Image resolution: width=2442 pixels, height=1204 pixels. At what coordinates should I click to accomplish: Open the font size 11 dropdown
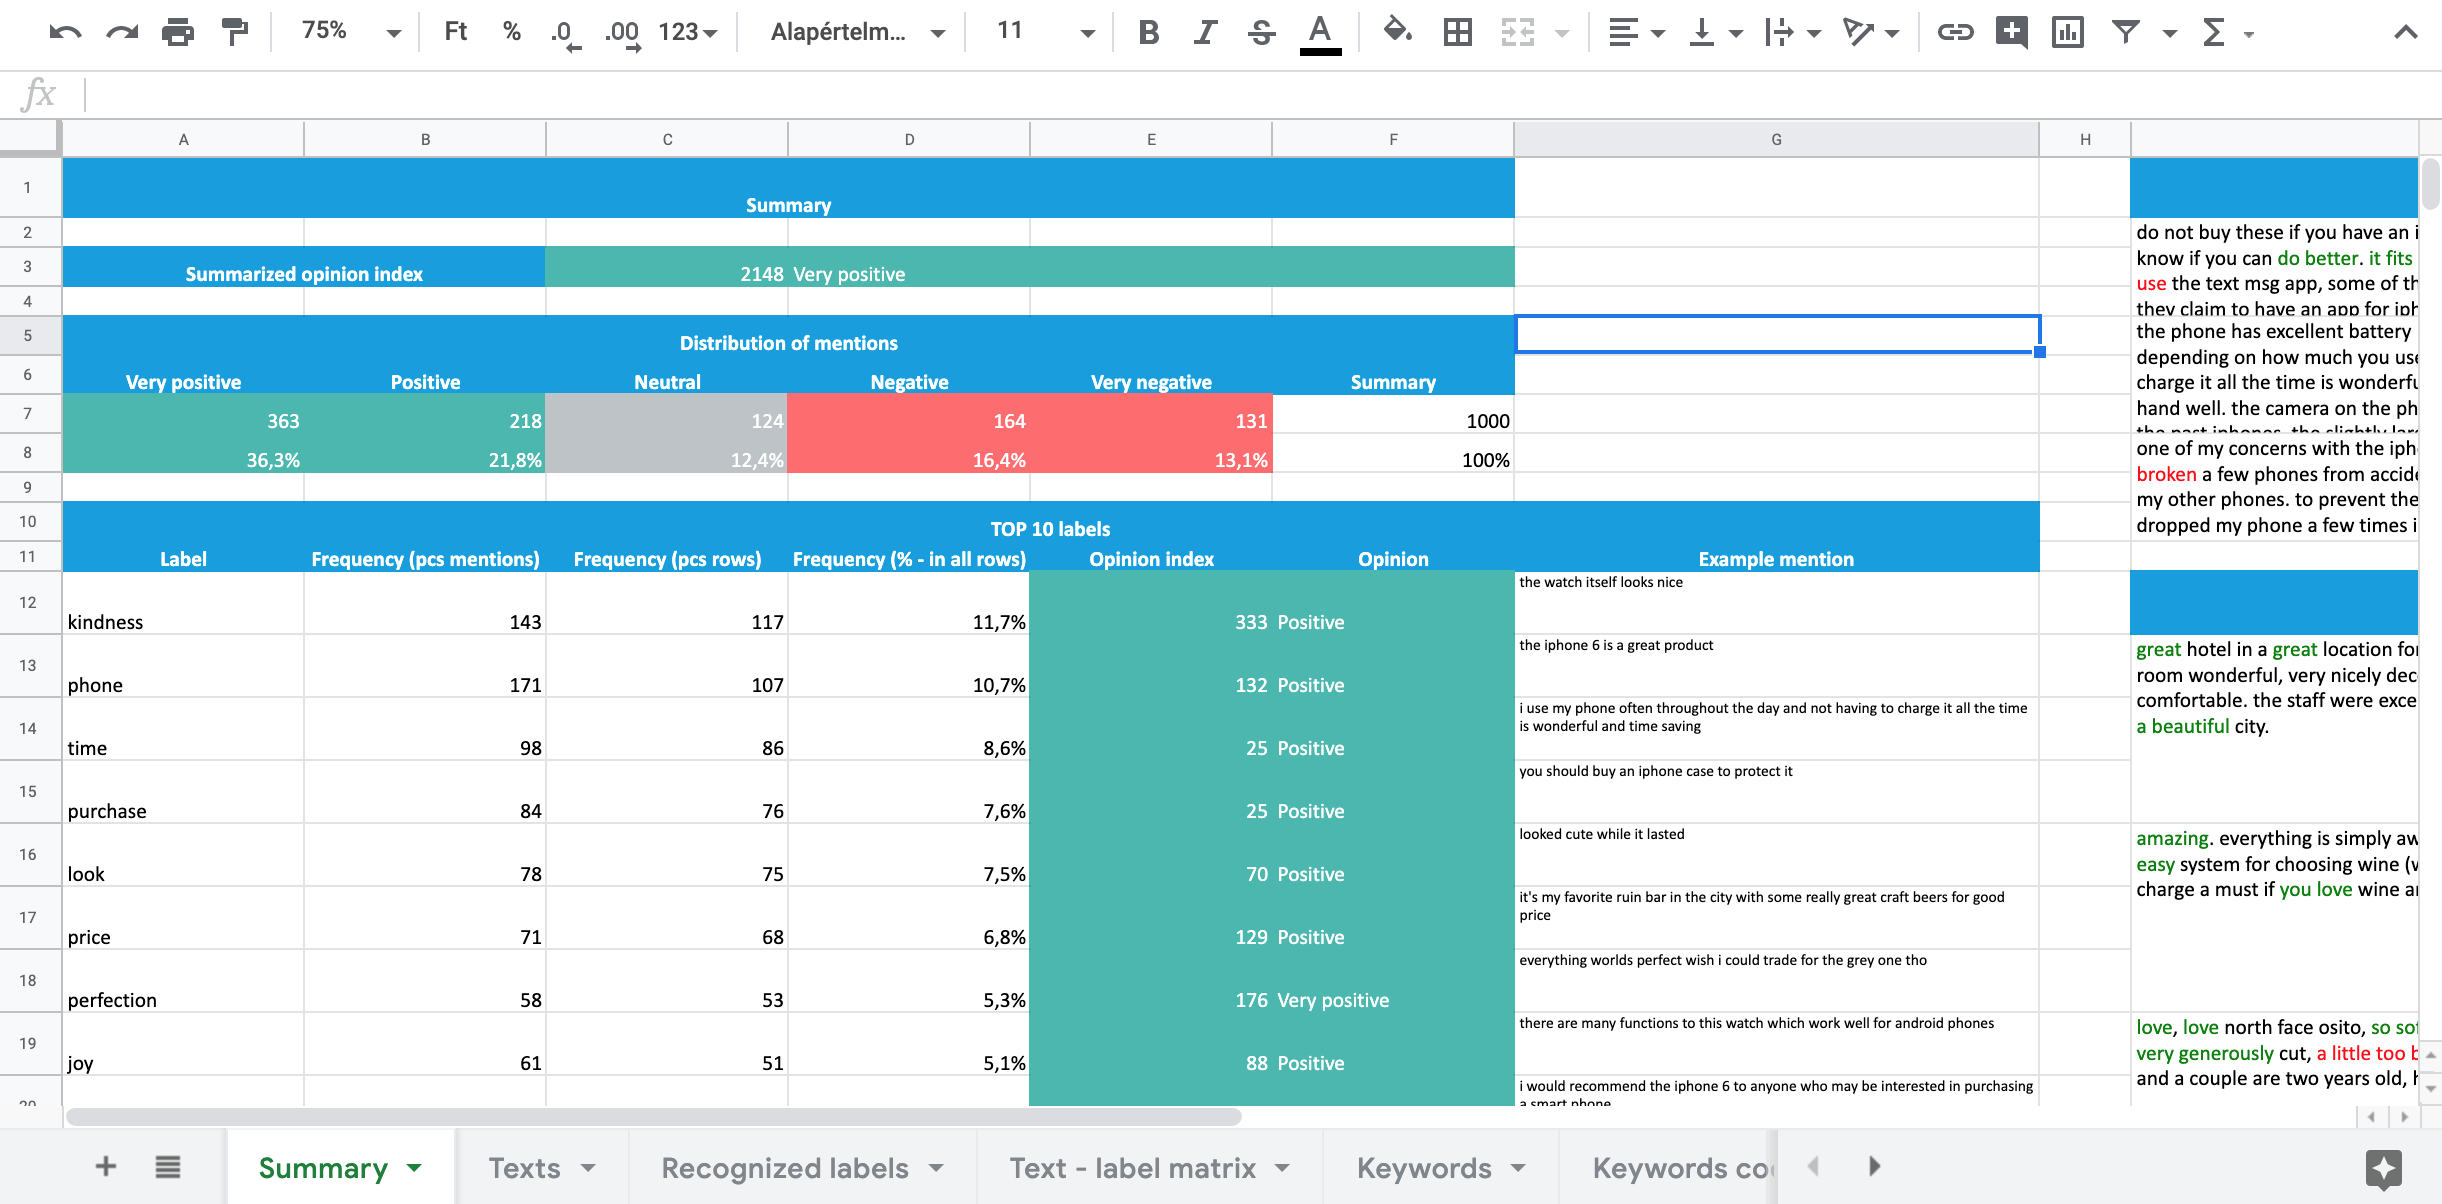[1044, 32]
